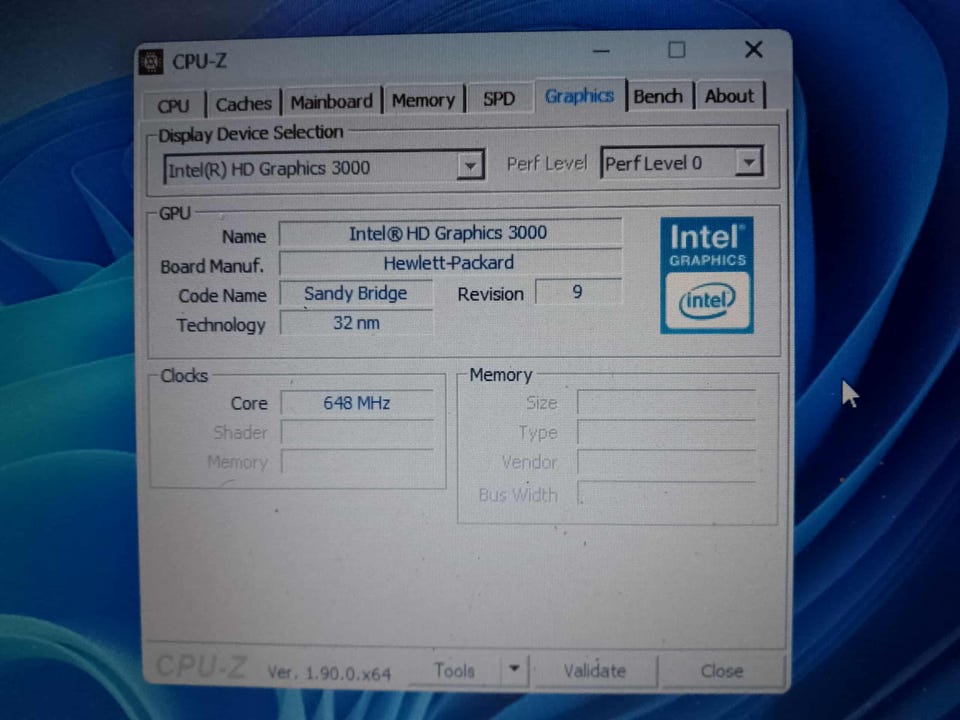Click the Intel Graphics logo
Viewport: 960px width, 720px height.
coord(707,275)
